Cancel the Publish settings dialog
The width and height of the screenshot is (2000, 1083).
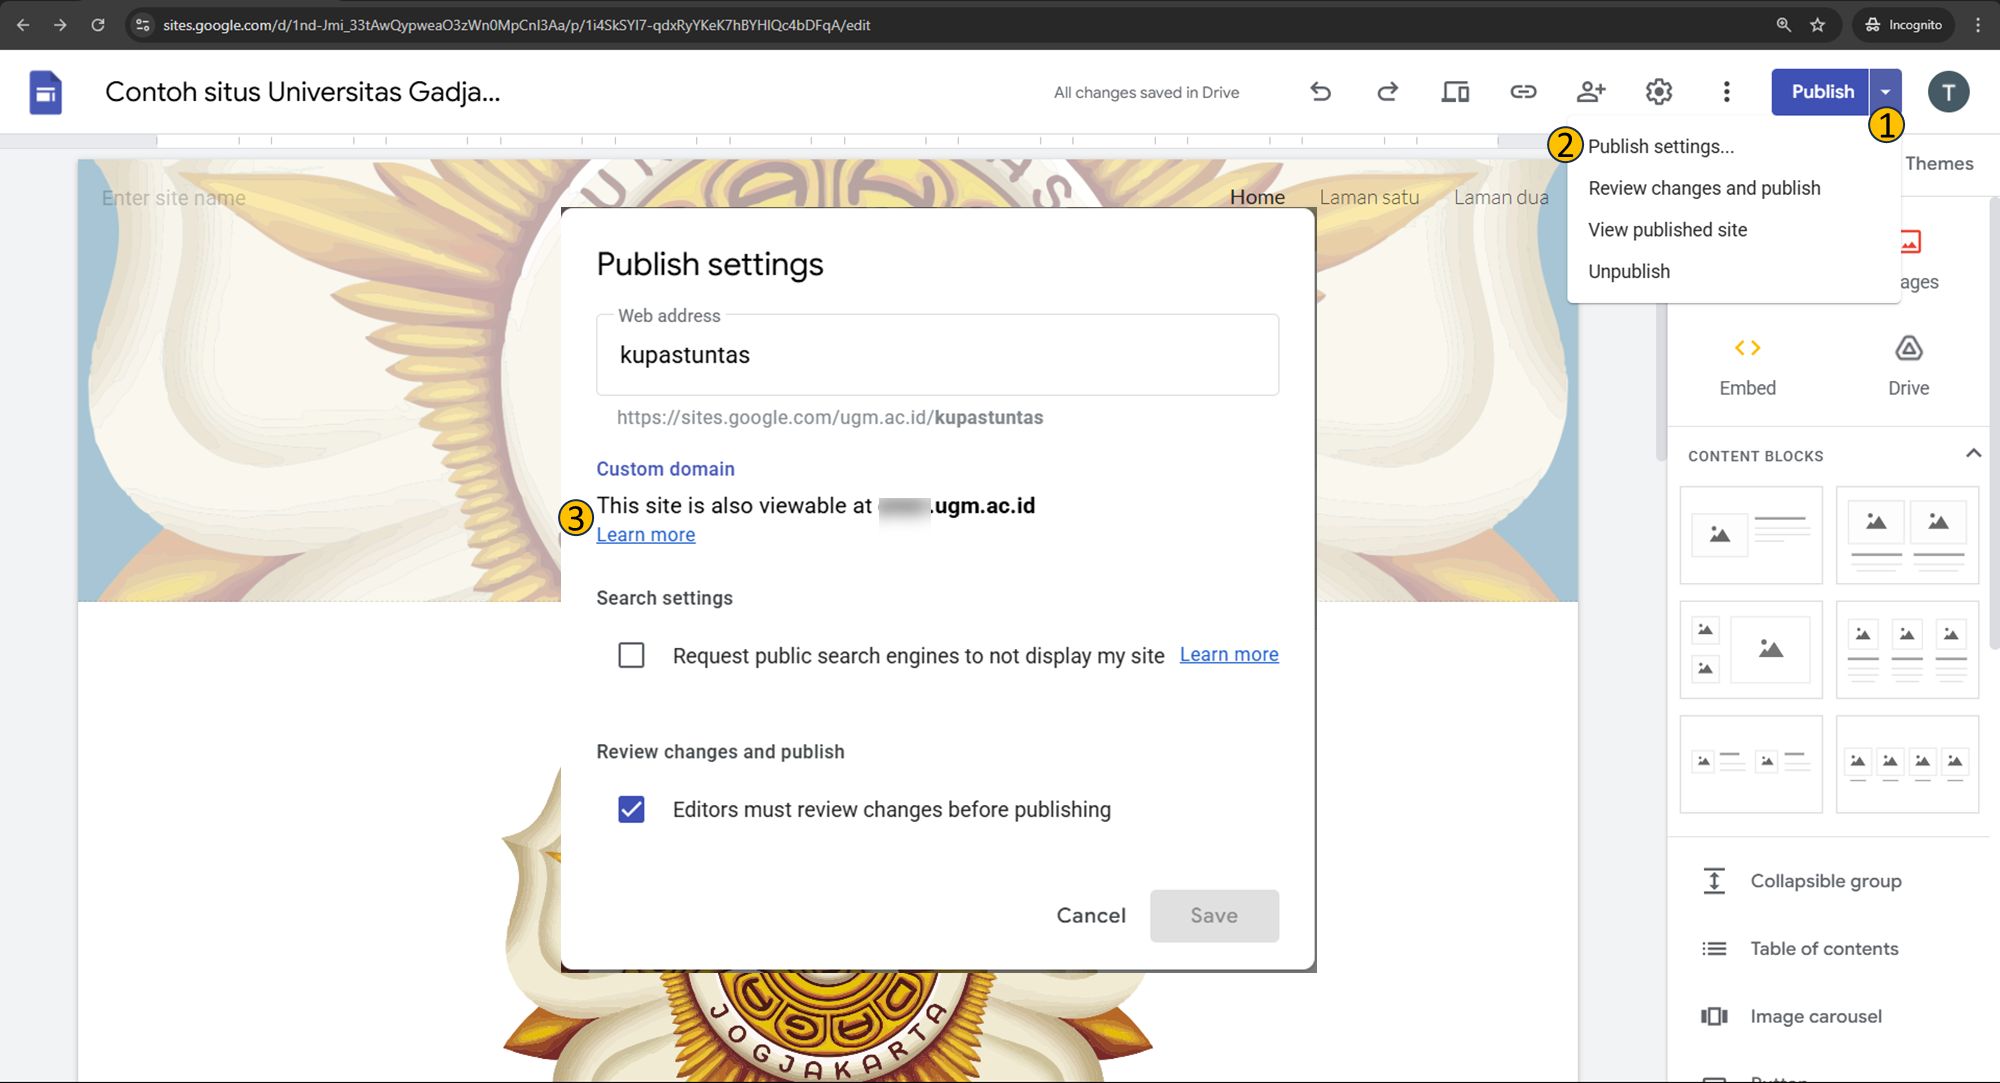(1091, 916)
